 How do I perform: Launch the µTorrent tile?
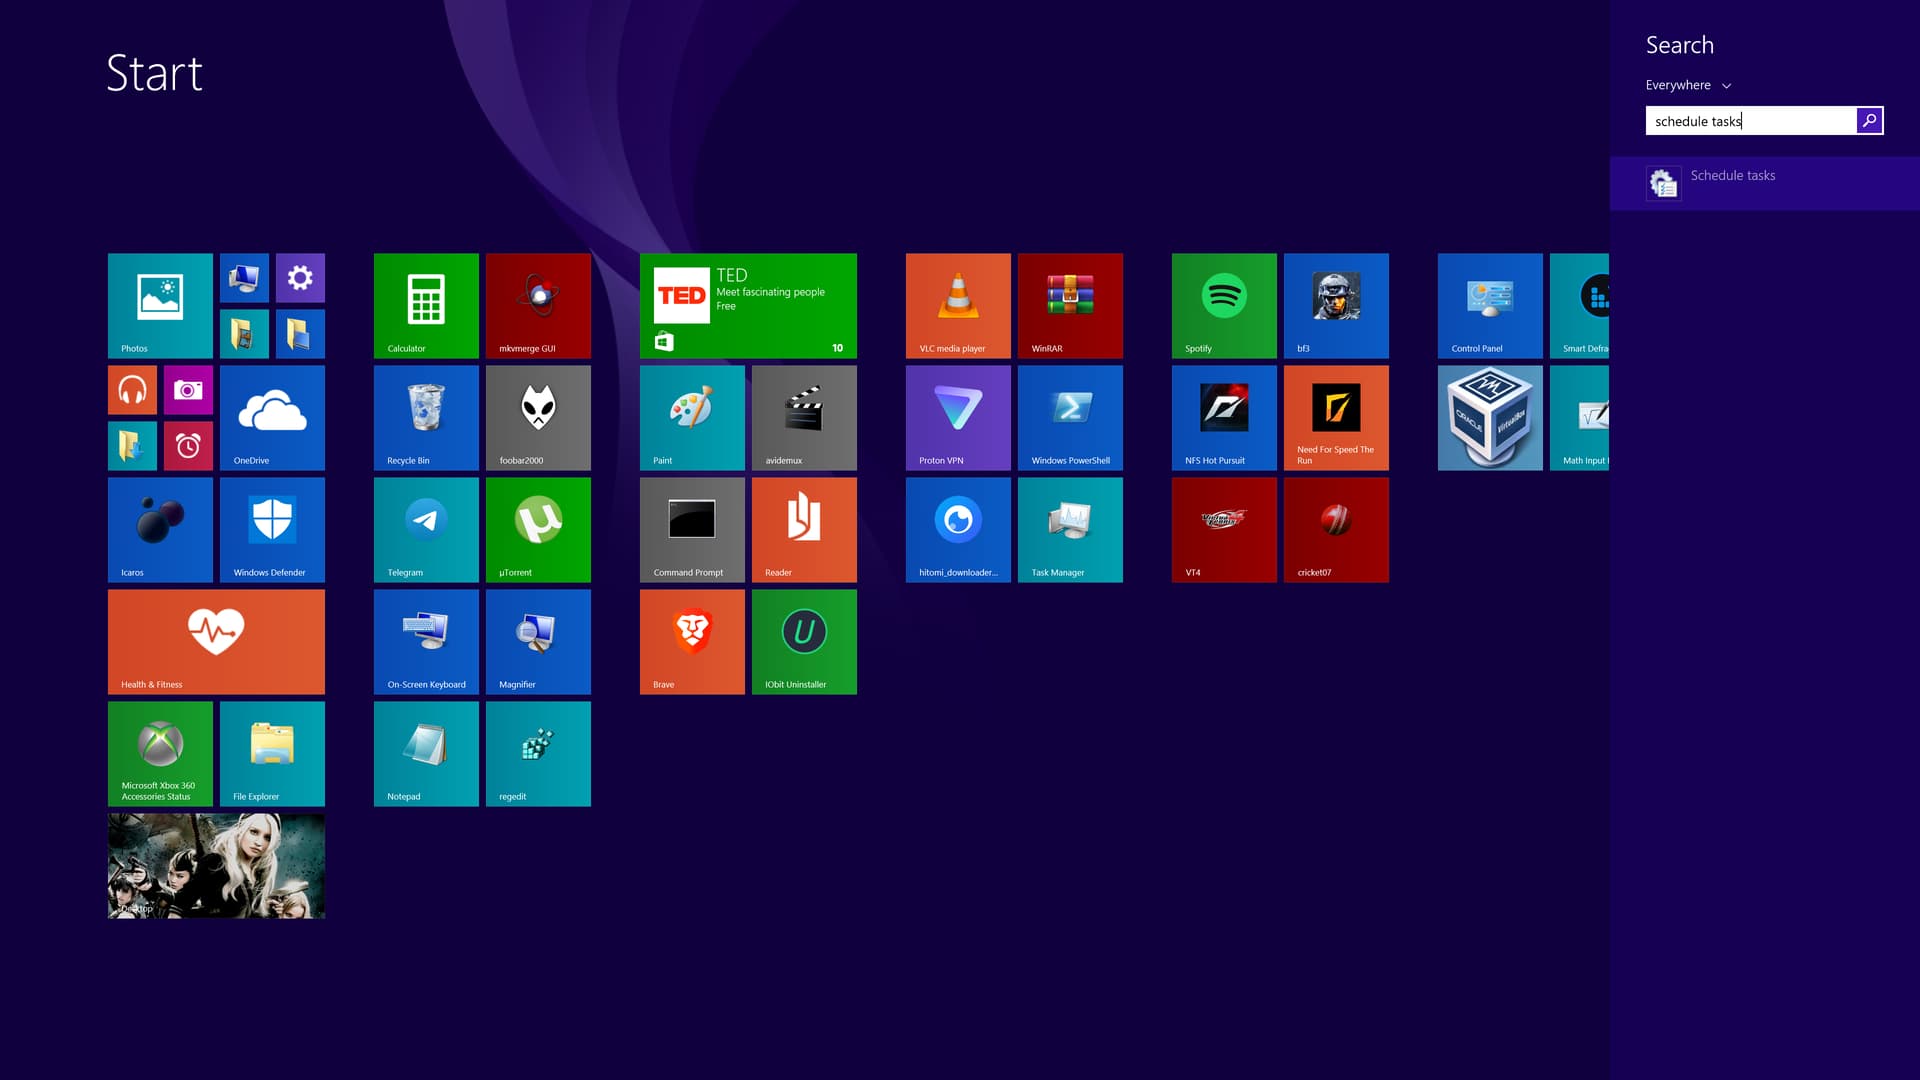tap(538, 529)
